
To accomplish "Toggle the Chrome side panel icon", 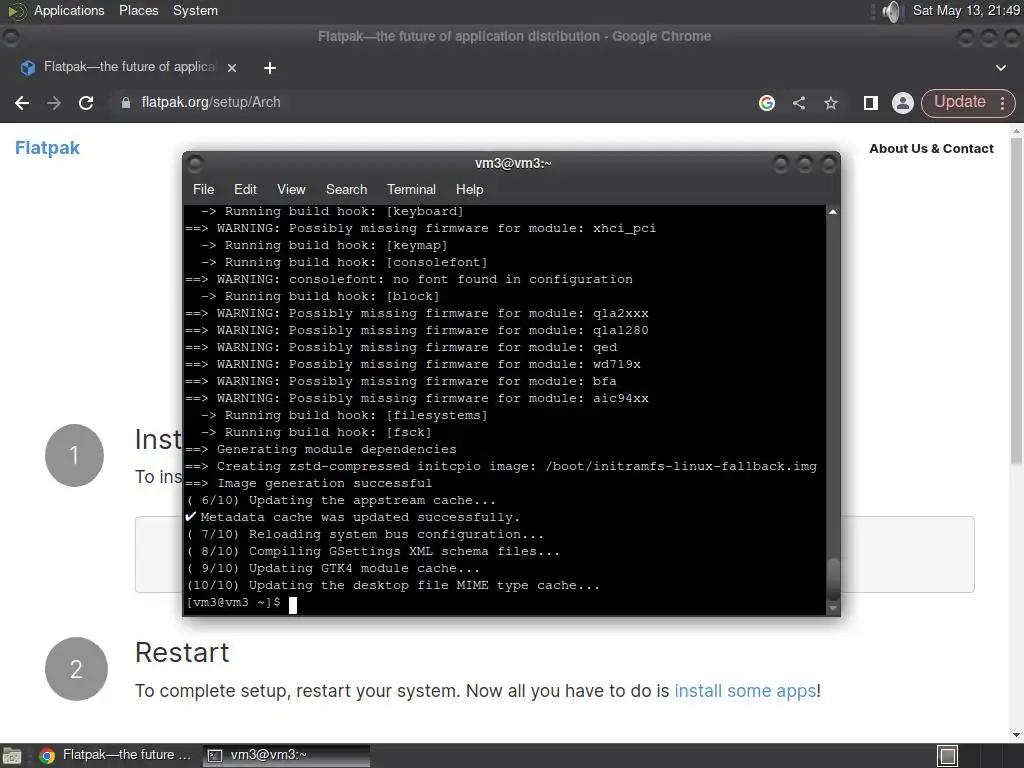I will 871,103.
